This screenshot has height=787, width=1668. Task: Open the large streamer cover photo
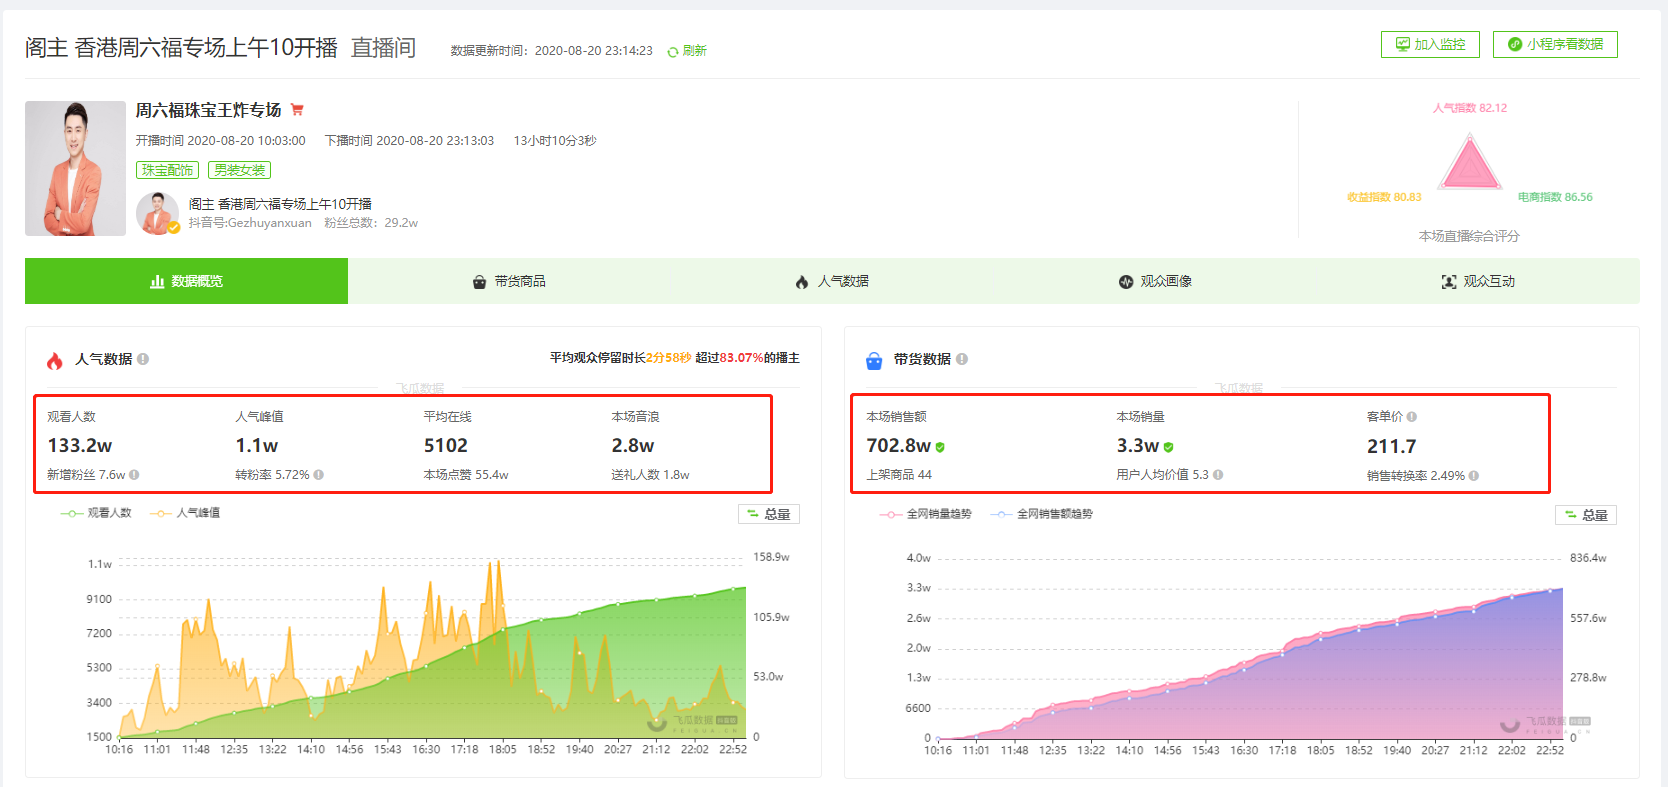tap(75, 168)
